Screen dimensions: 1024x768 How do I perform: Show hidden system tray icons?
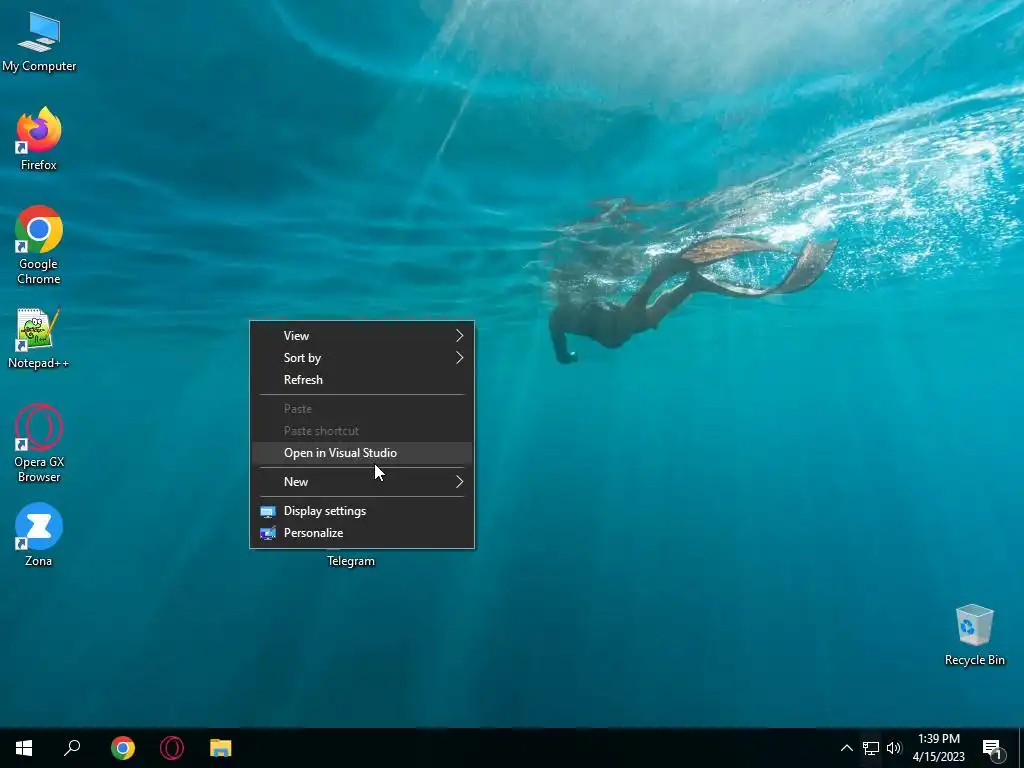click(846, 748)
